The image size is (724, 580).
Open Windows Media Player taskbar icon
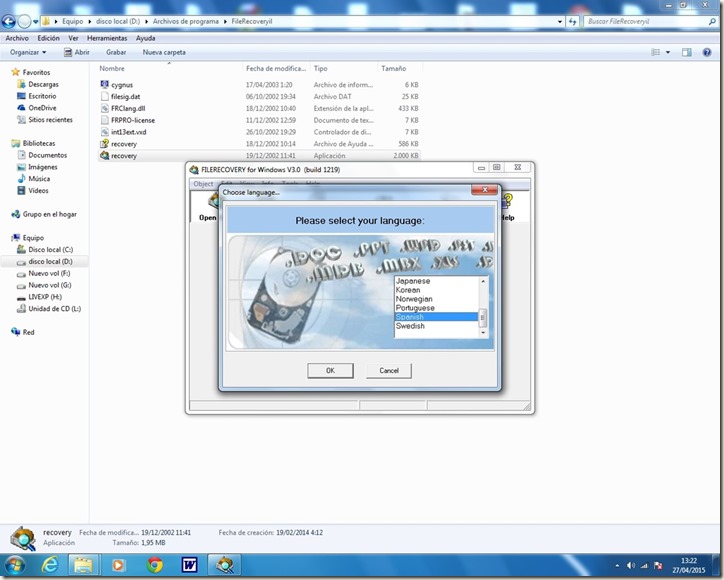119,566
